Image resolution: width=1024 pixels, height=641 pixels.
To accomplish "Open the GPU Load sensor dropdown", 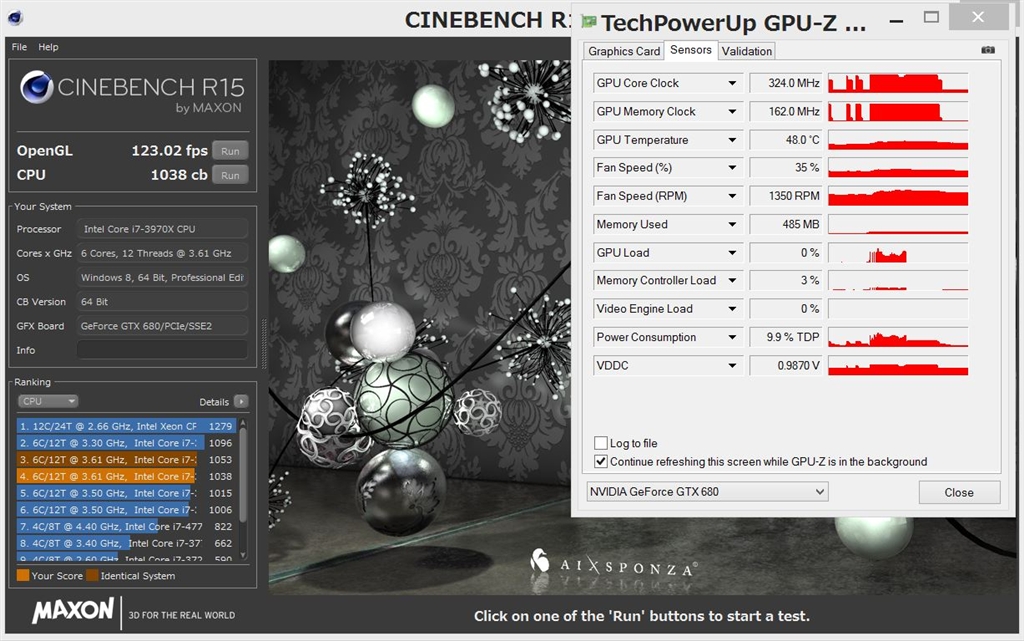I will click(732, 253).
